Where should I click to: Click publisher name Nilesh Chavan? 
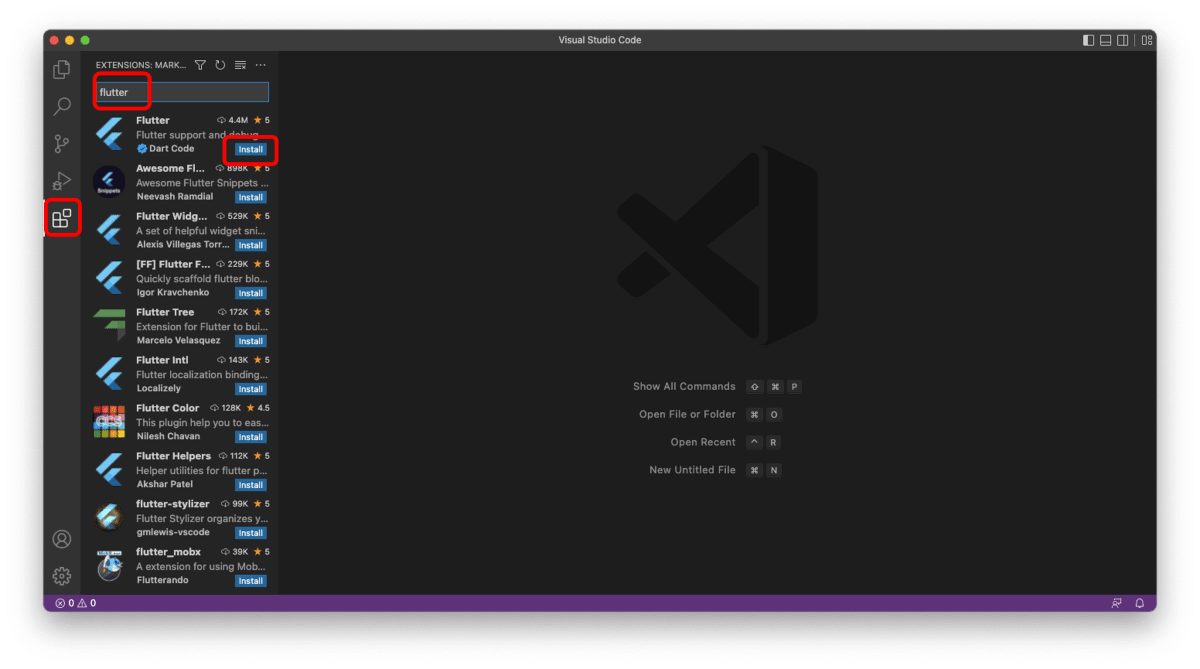pyautogui.click(x=168, y=436)
